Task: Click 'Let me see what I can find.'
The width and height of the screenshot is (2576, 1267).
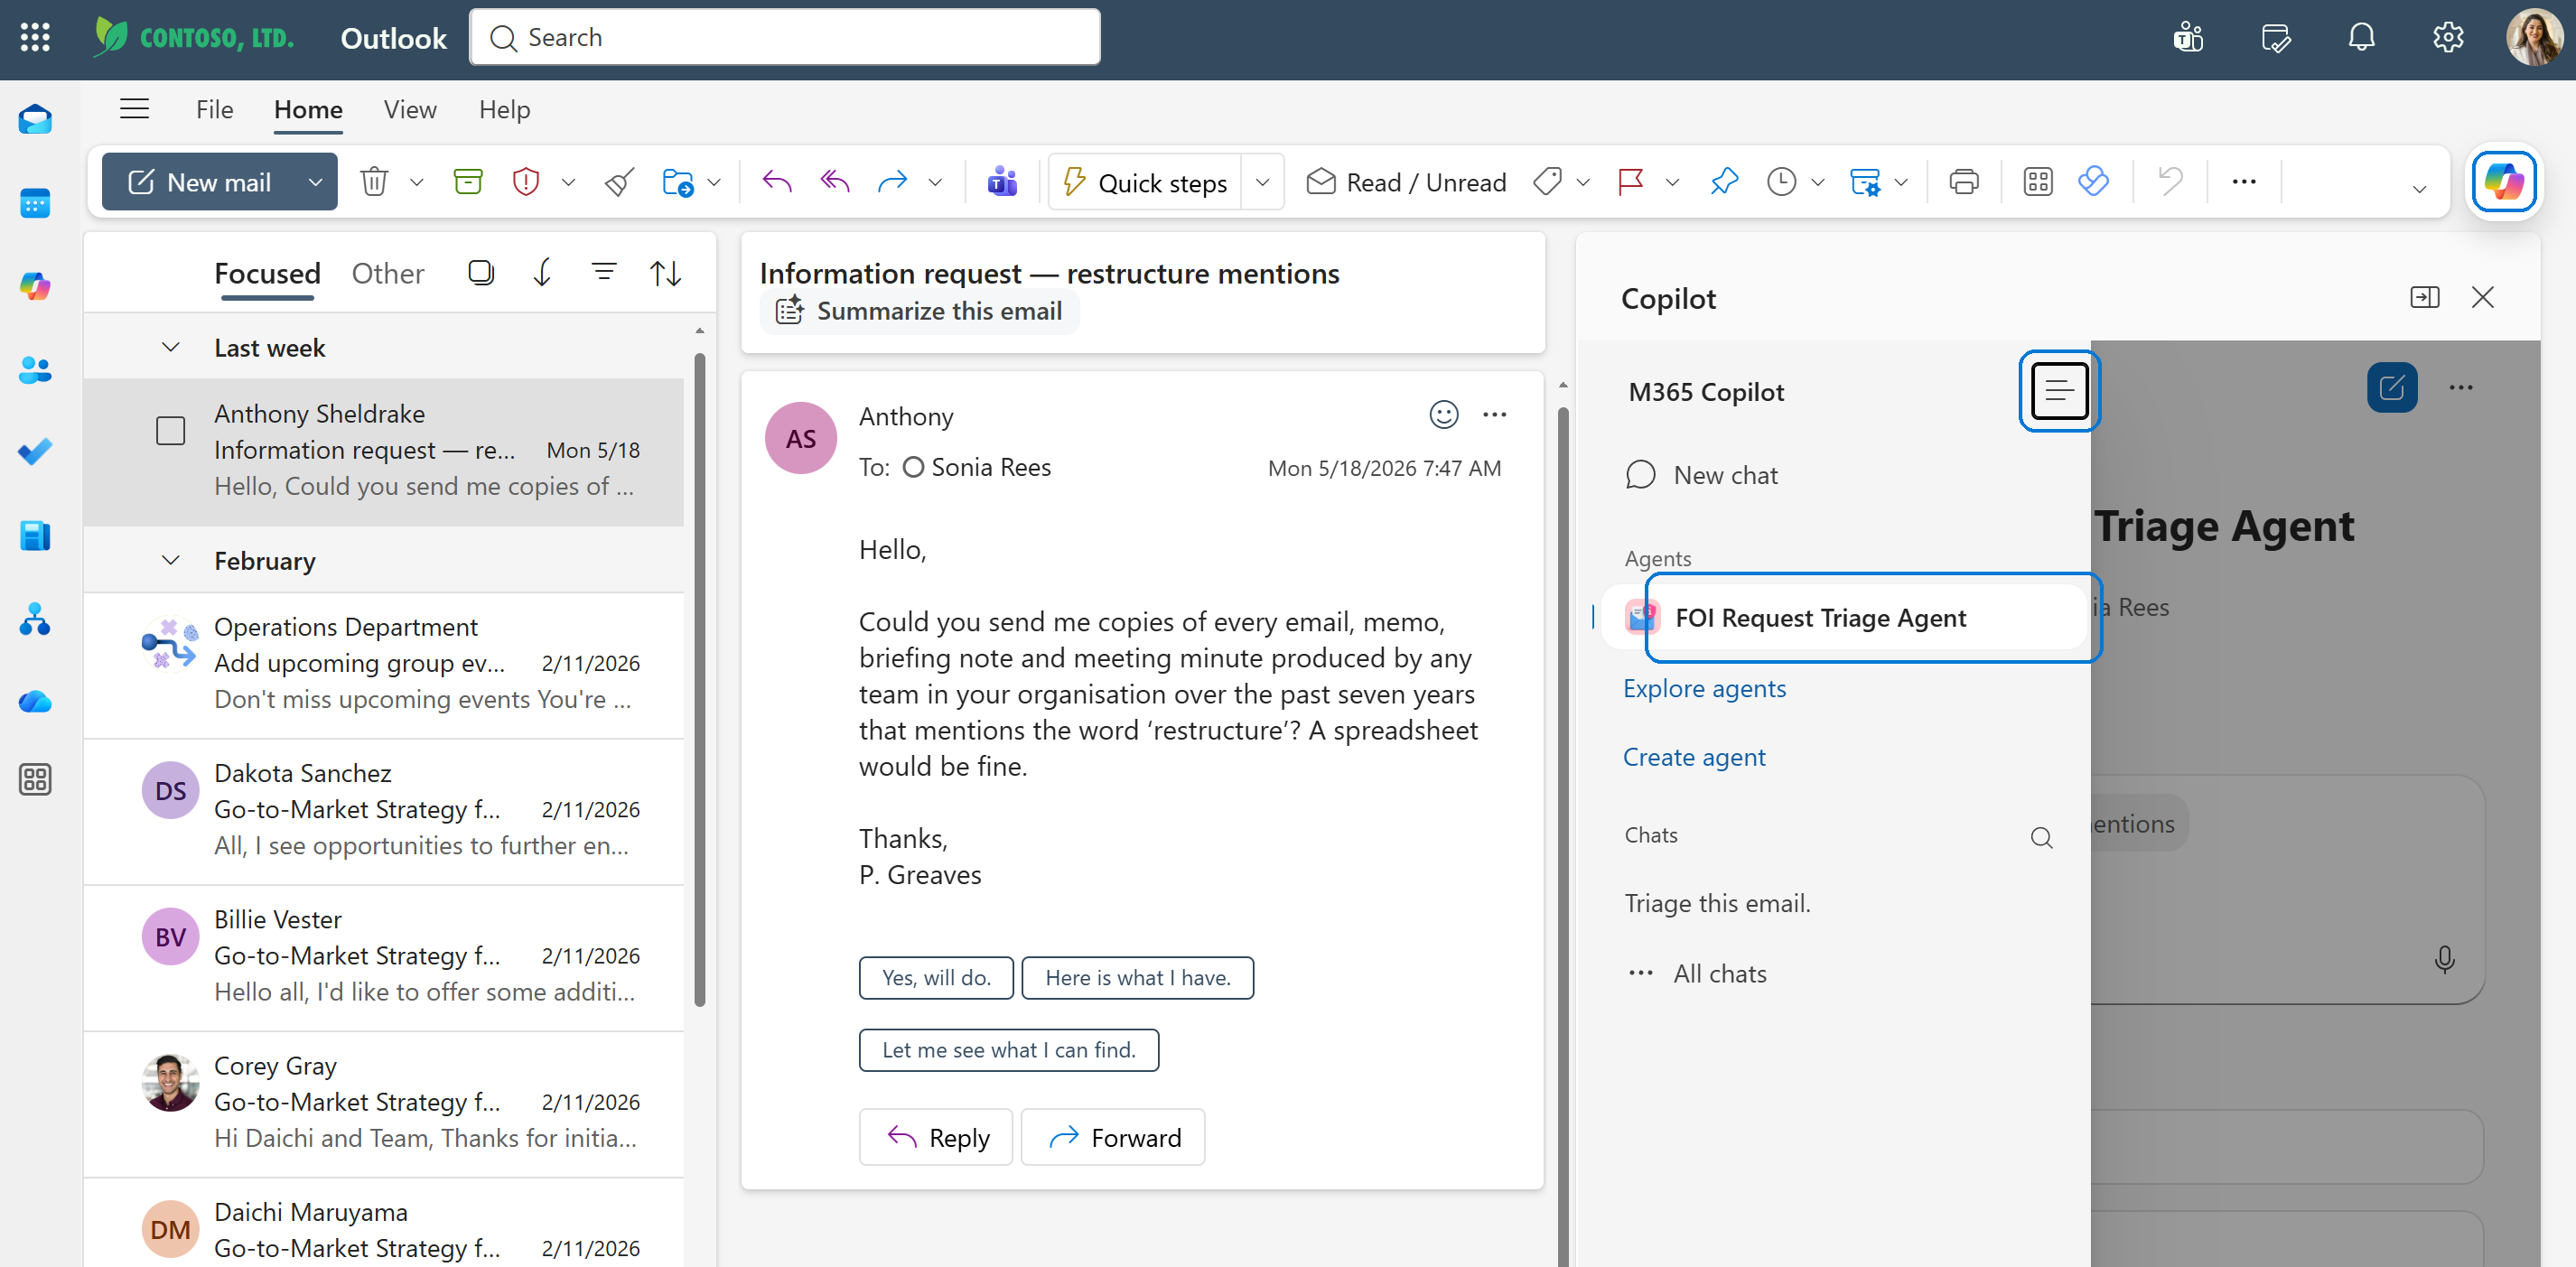Action: click(1009, 1050)
